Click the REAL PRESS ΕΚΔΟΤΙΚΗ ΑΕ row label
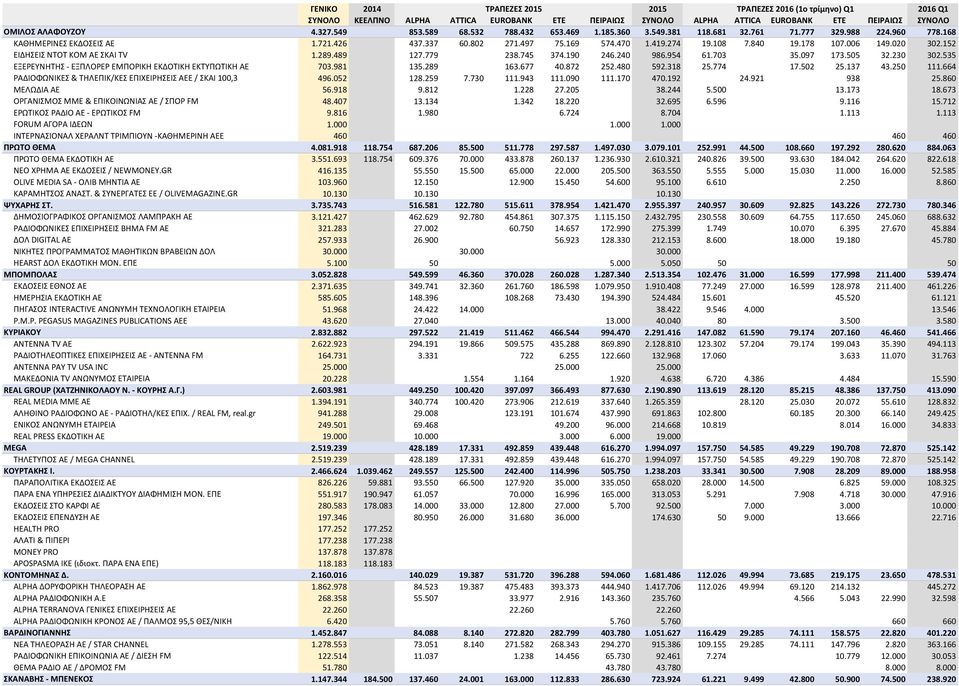959x686 pixels. [59, 436]
